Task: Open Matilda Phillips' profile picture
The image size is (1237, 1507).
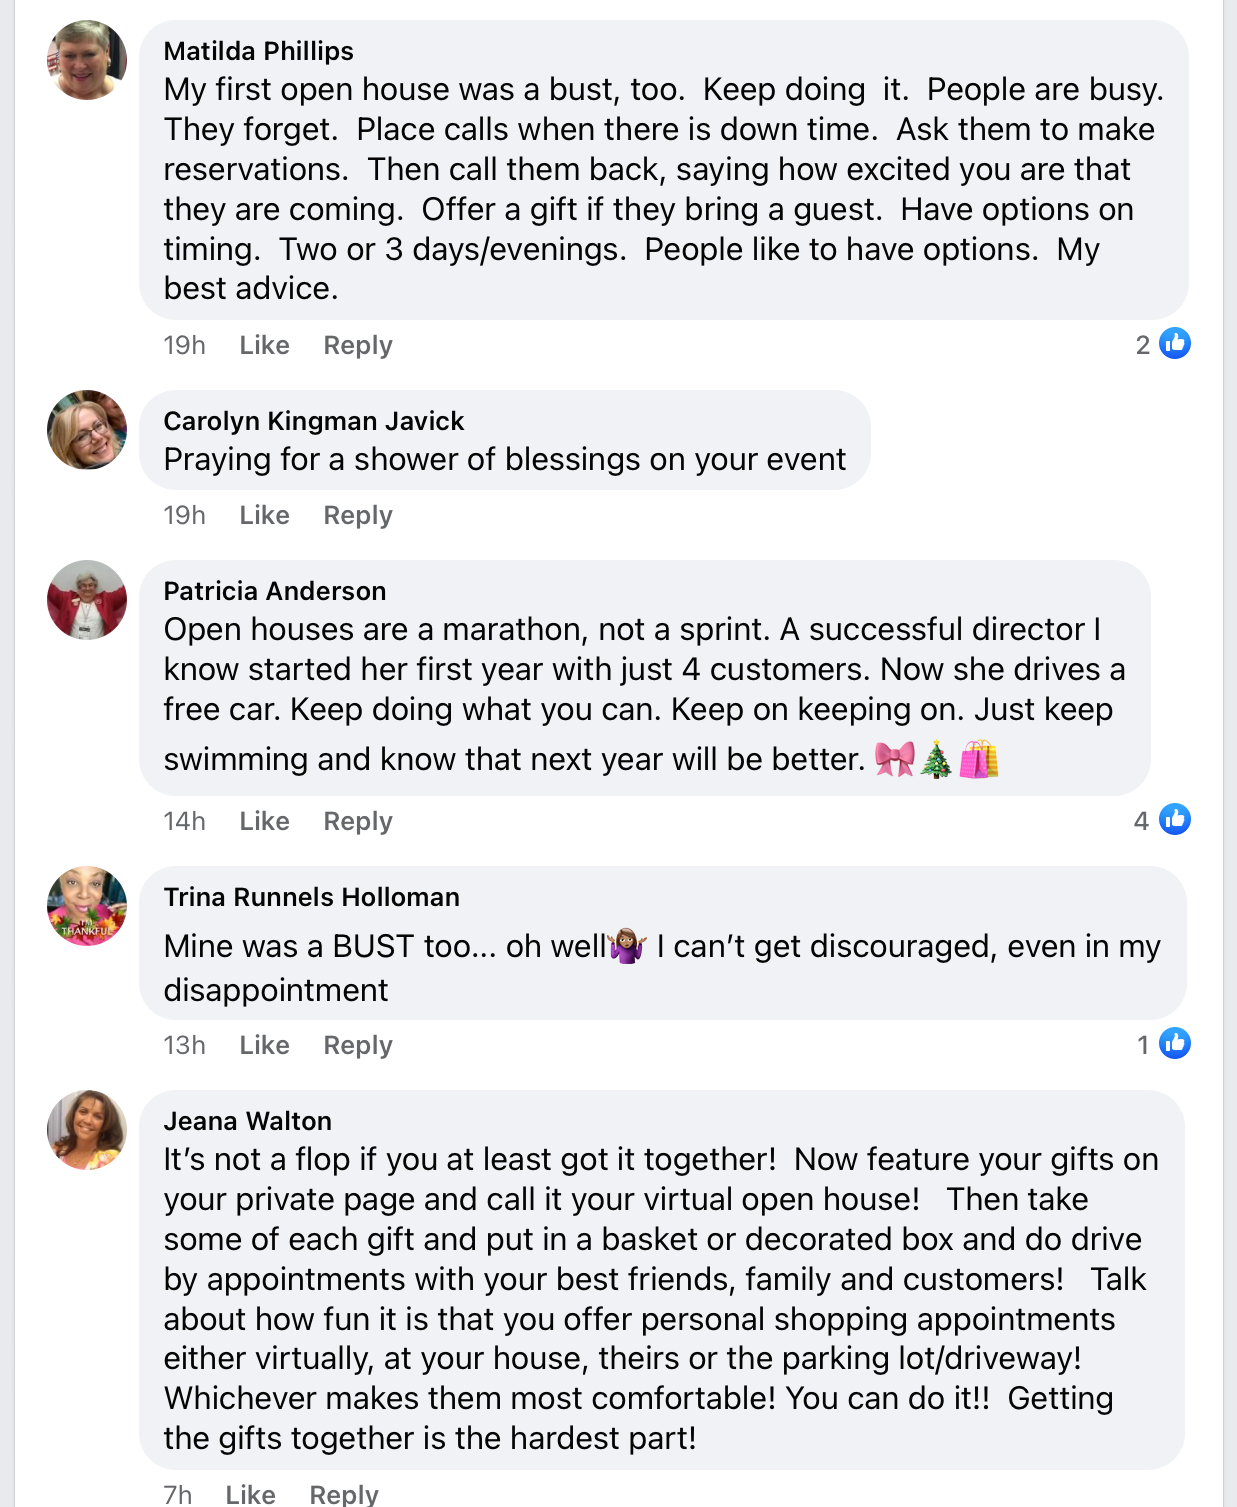Action: 87,60
